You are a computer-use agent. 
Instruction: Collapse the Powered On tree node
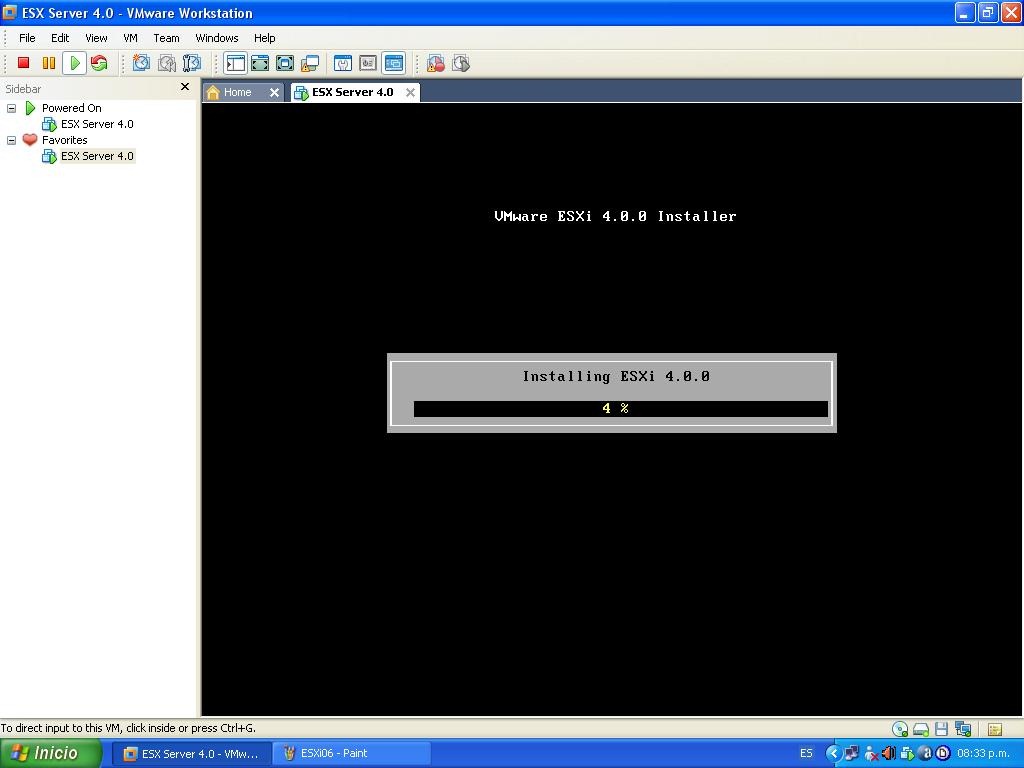(x=11, y=108)
